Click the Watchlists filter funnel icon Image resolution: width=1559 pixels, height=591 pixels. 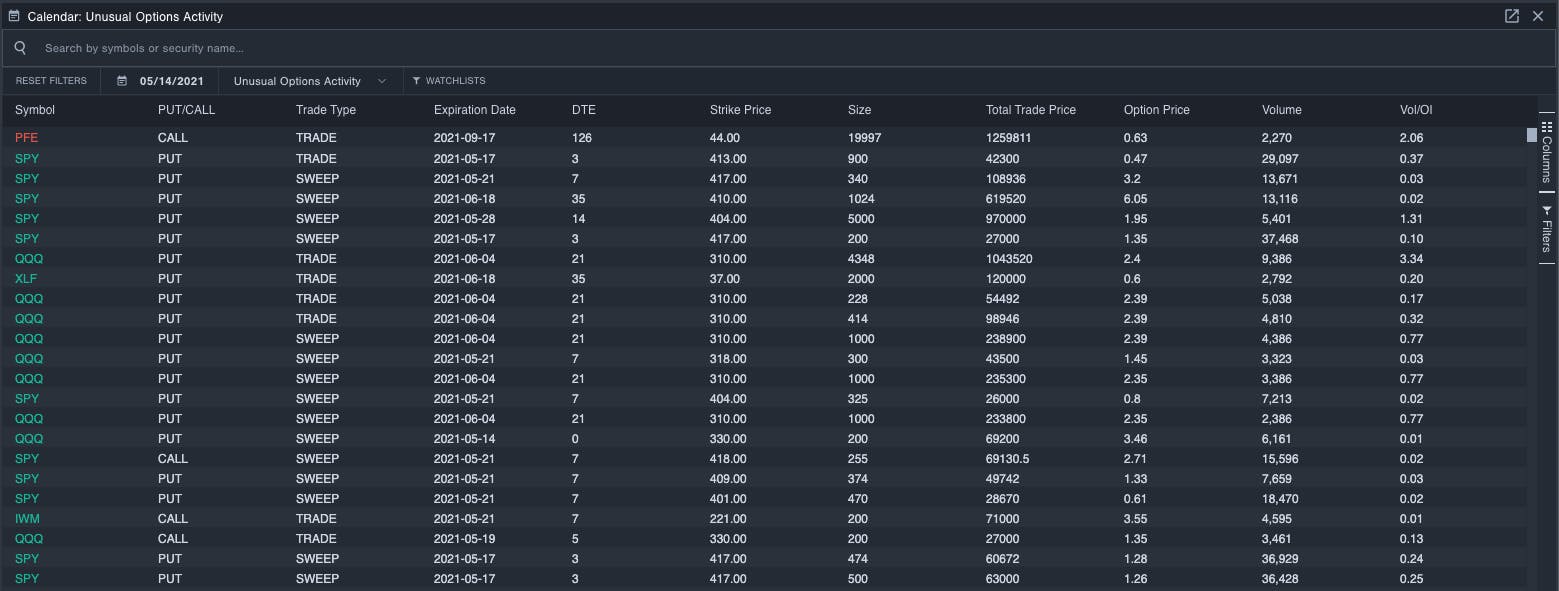click(x=416, y=81)
